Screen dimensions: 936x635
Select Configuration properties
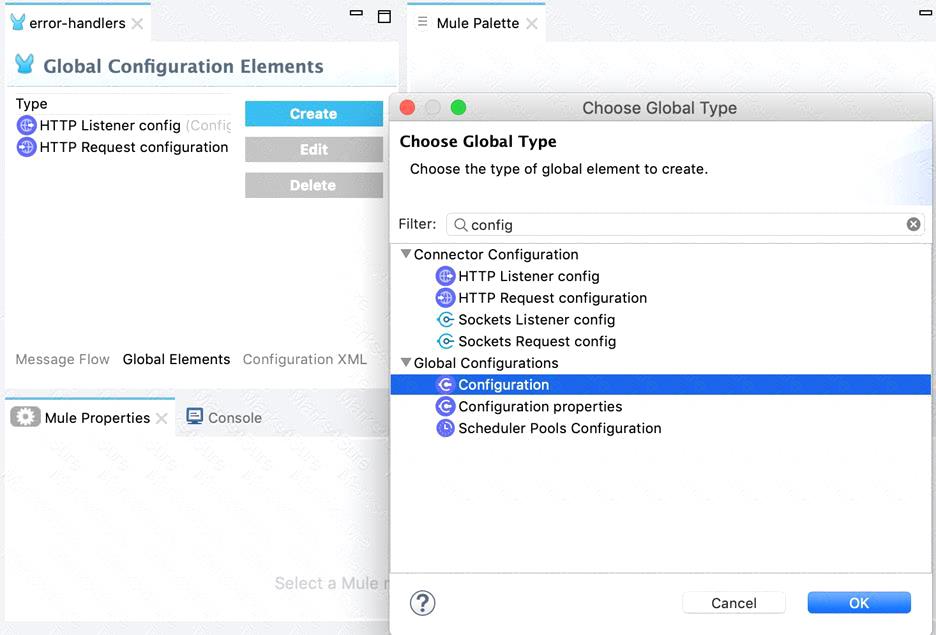(x=540, y=406)
